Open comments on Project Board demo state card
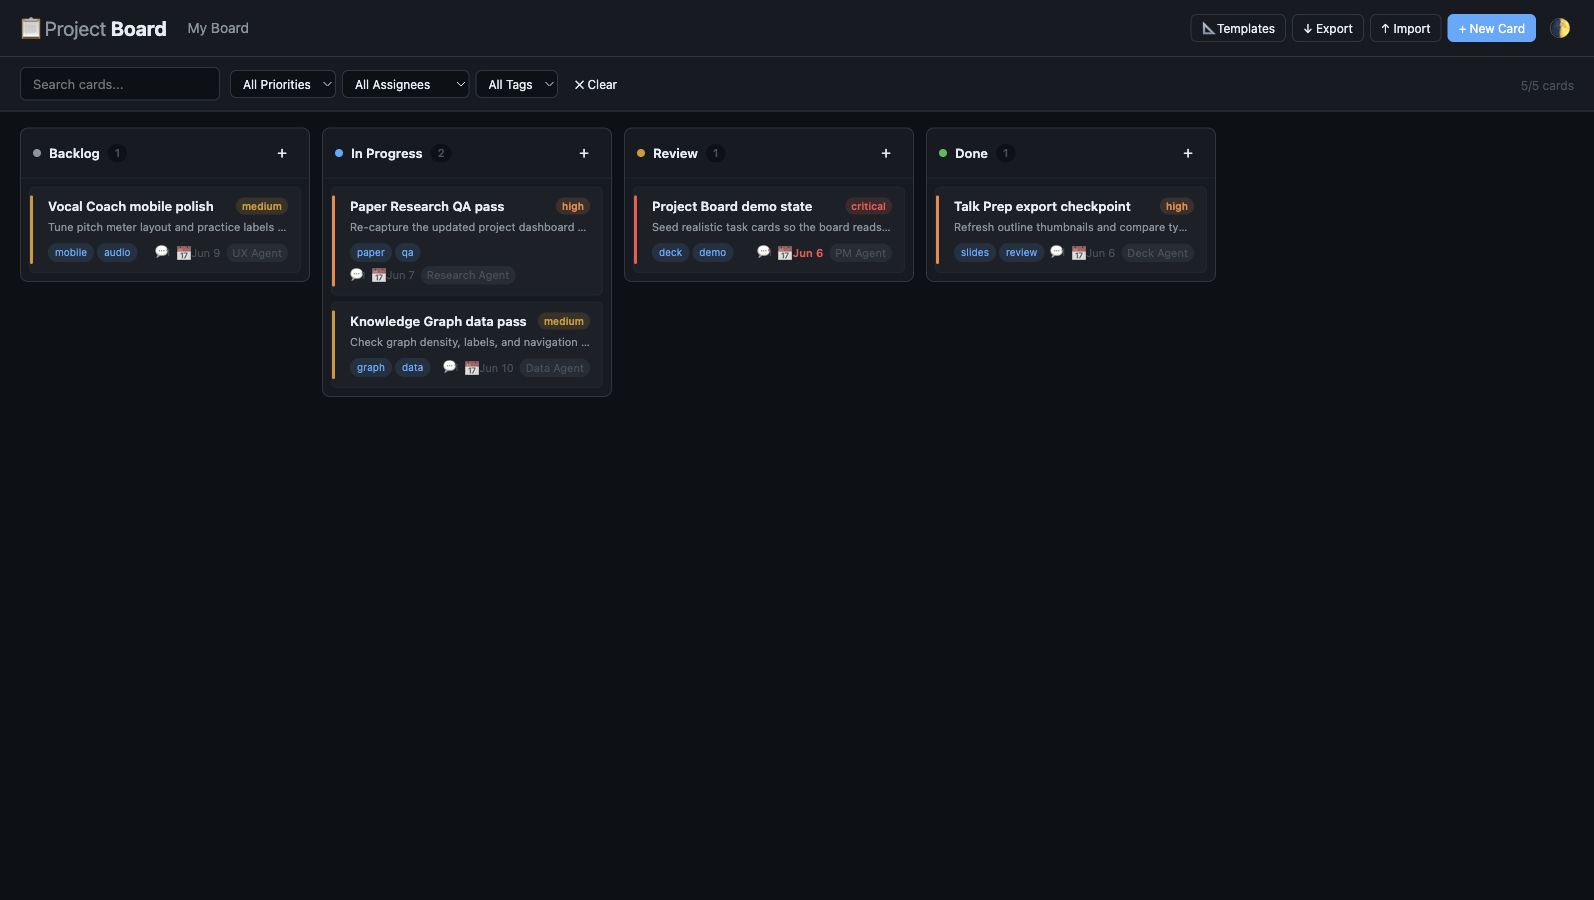 click(764, 252)
